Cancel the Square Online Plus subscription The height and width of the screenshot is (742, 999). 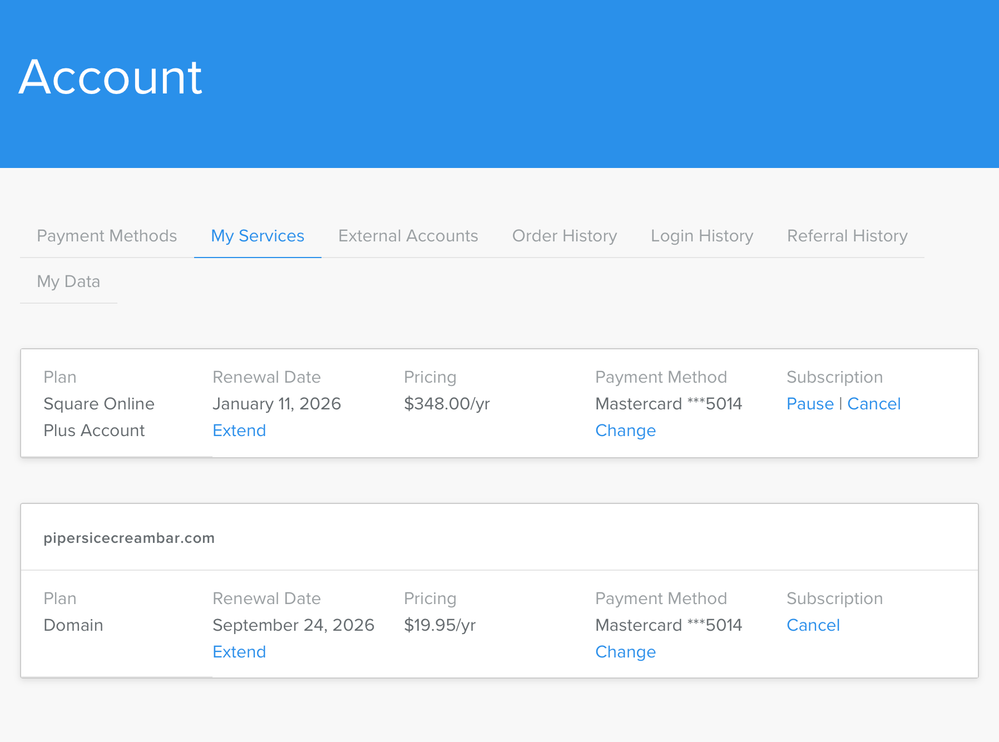(874, 404)
